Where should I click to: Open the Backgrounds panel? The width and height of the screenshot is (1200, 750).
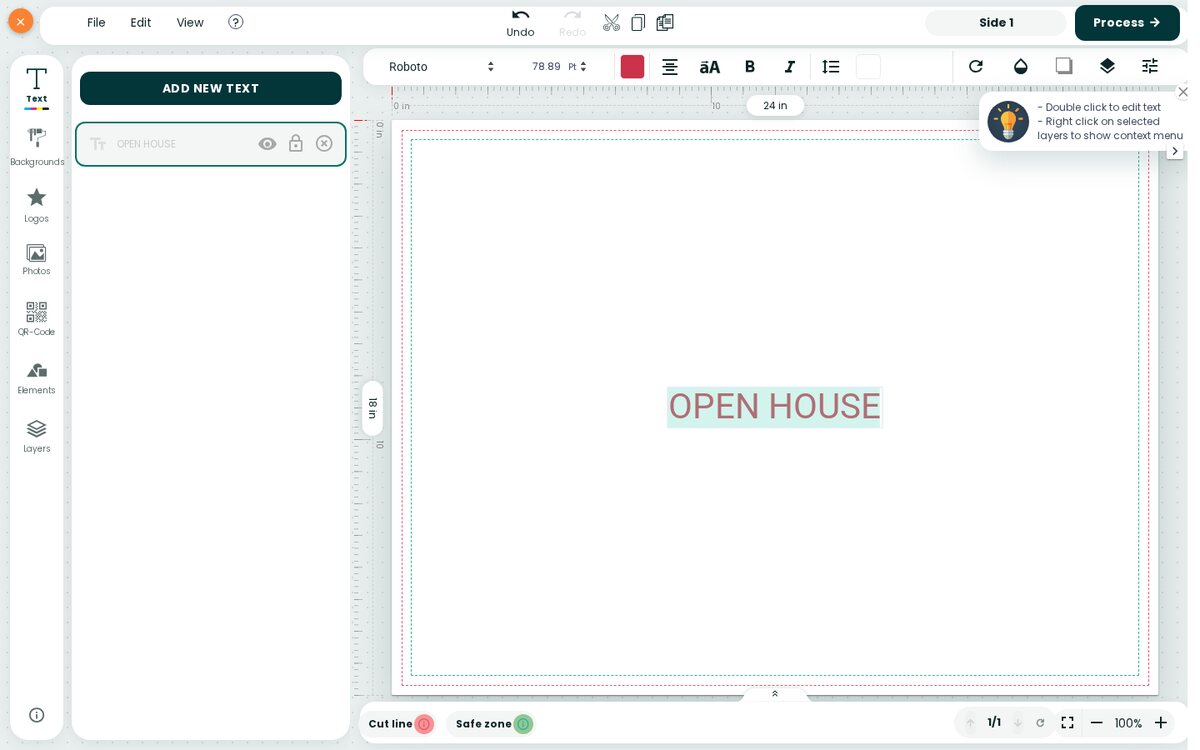[x=36, y=147]
